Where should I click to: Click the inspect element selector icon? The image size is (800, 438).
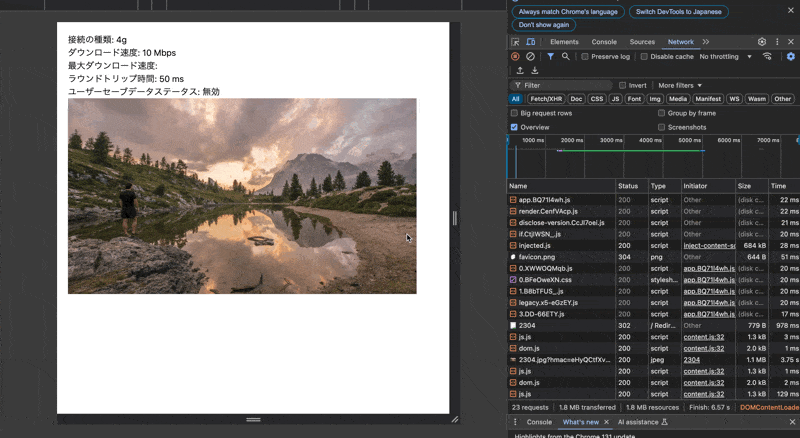(515, 42)
